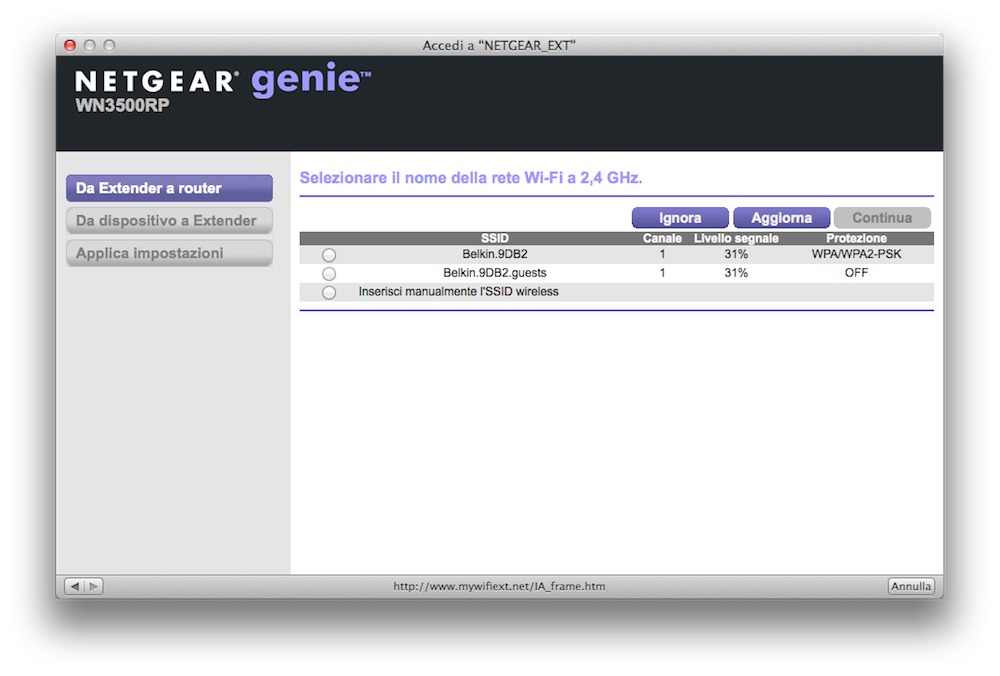1000x676 pixels.
Task: Close the NETGEAR_EXT login window
Action: click(x=70, y=46)
